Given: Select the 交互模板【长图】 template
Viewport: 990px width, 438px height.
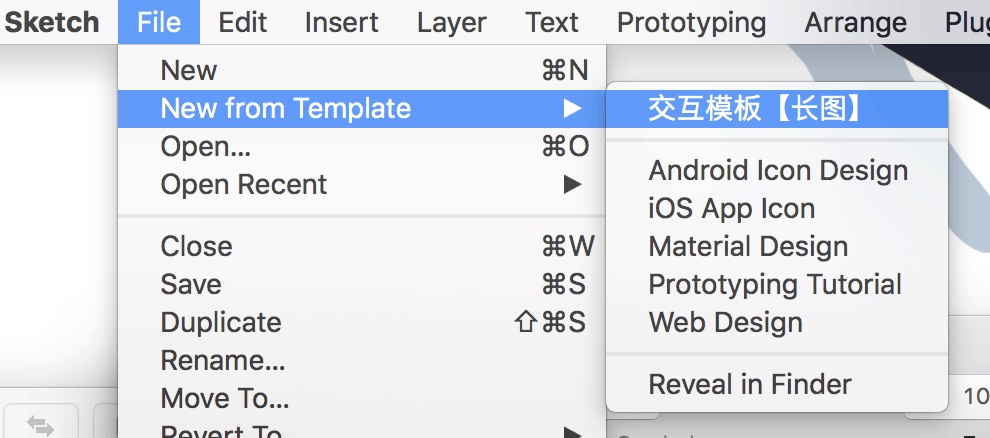Looking at the screenshot, I should point(755,109).
